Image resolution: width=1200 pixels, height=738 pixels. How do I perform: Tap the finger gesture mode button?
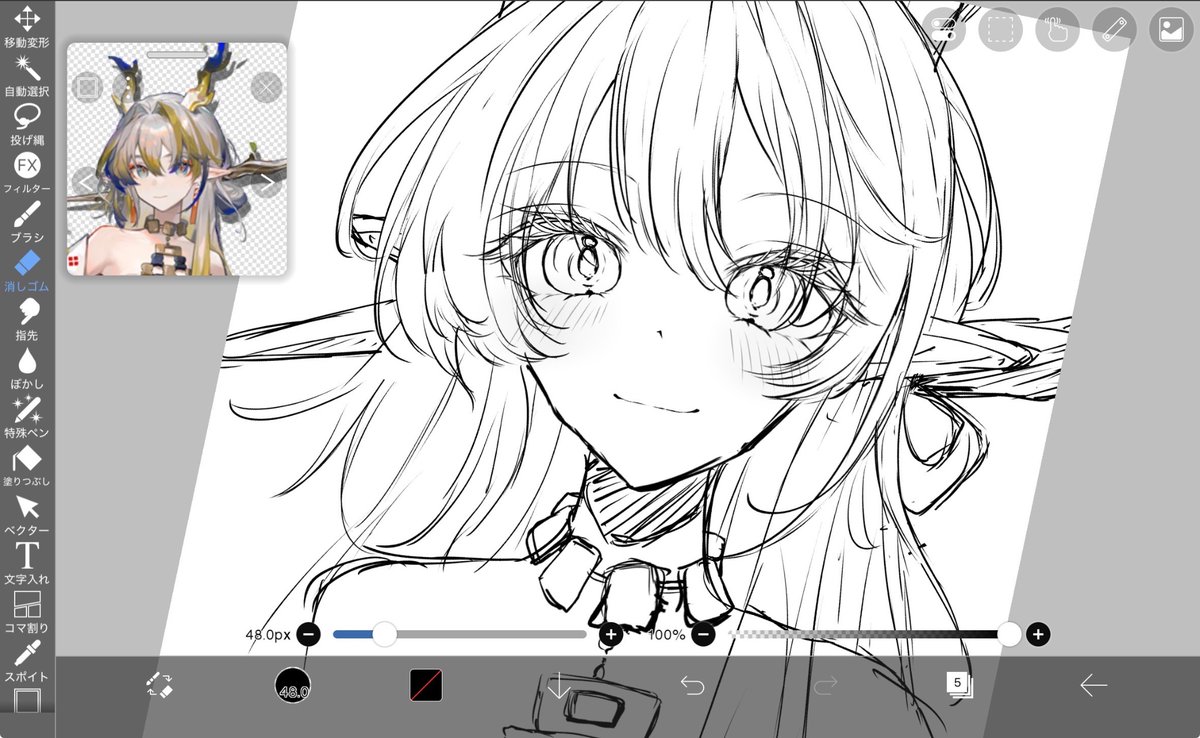(x=1057, y=28)
